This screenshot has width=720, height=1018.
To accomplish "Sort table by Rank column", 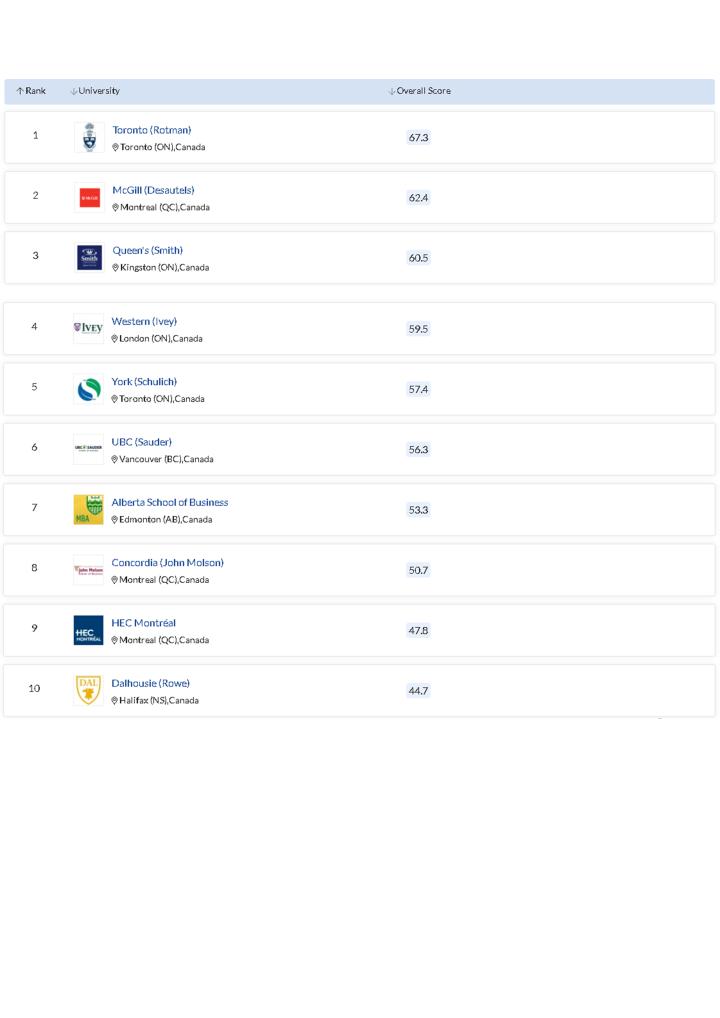I will (31, 91).
